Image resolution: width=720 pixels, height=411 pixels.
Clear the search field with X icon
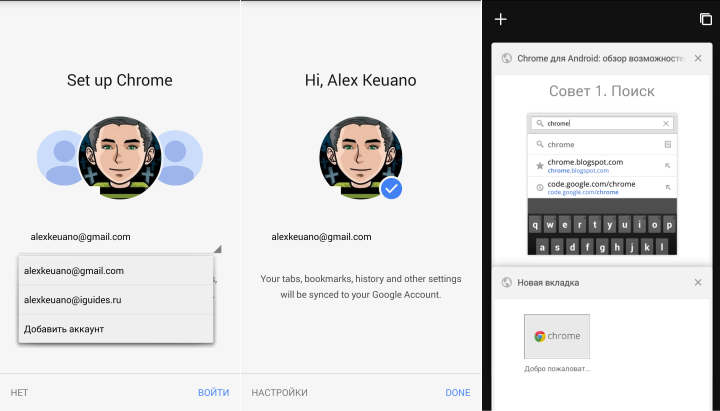[x=666, y=123]
